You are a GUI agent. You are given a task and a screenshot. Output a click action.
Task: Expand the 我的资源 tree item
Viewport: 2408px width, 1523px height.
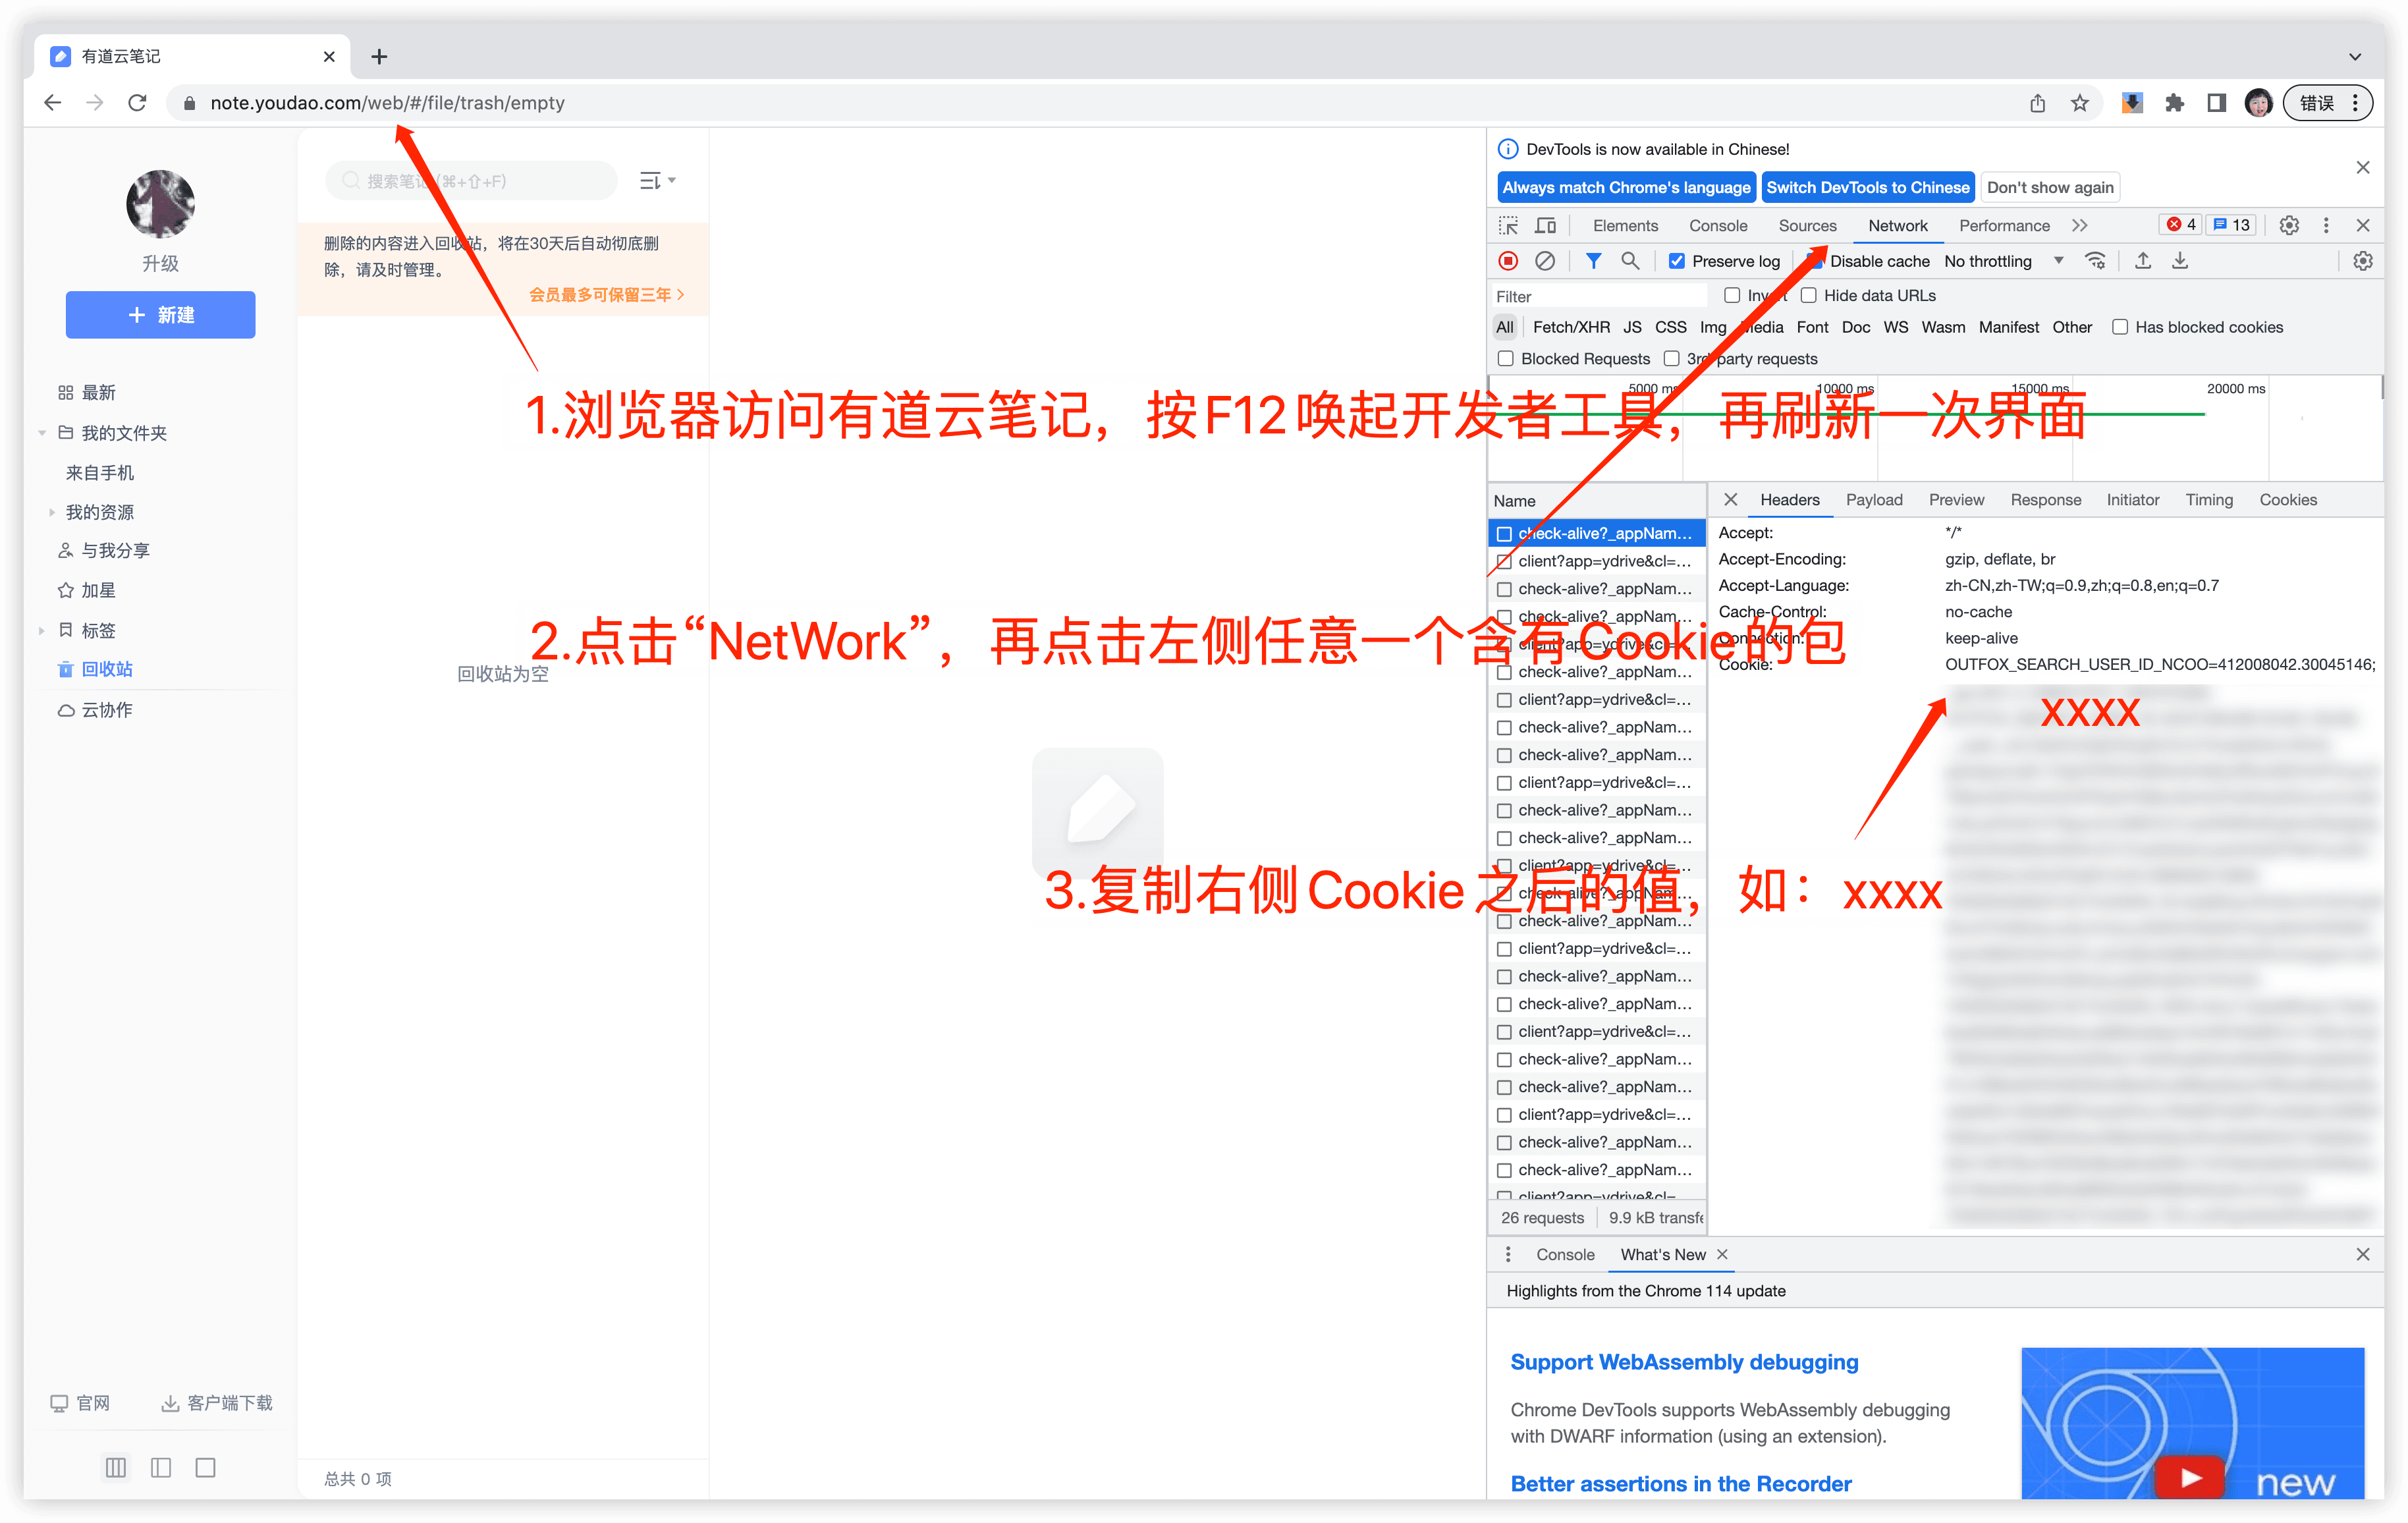click(x=52, y=512)
